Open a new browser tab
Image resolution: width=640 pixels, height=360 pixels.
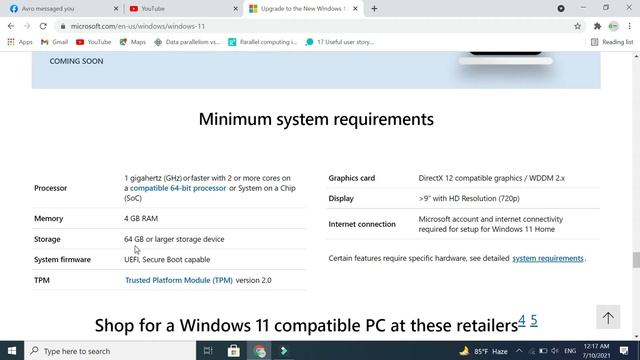point(374,9)
